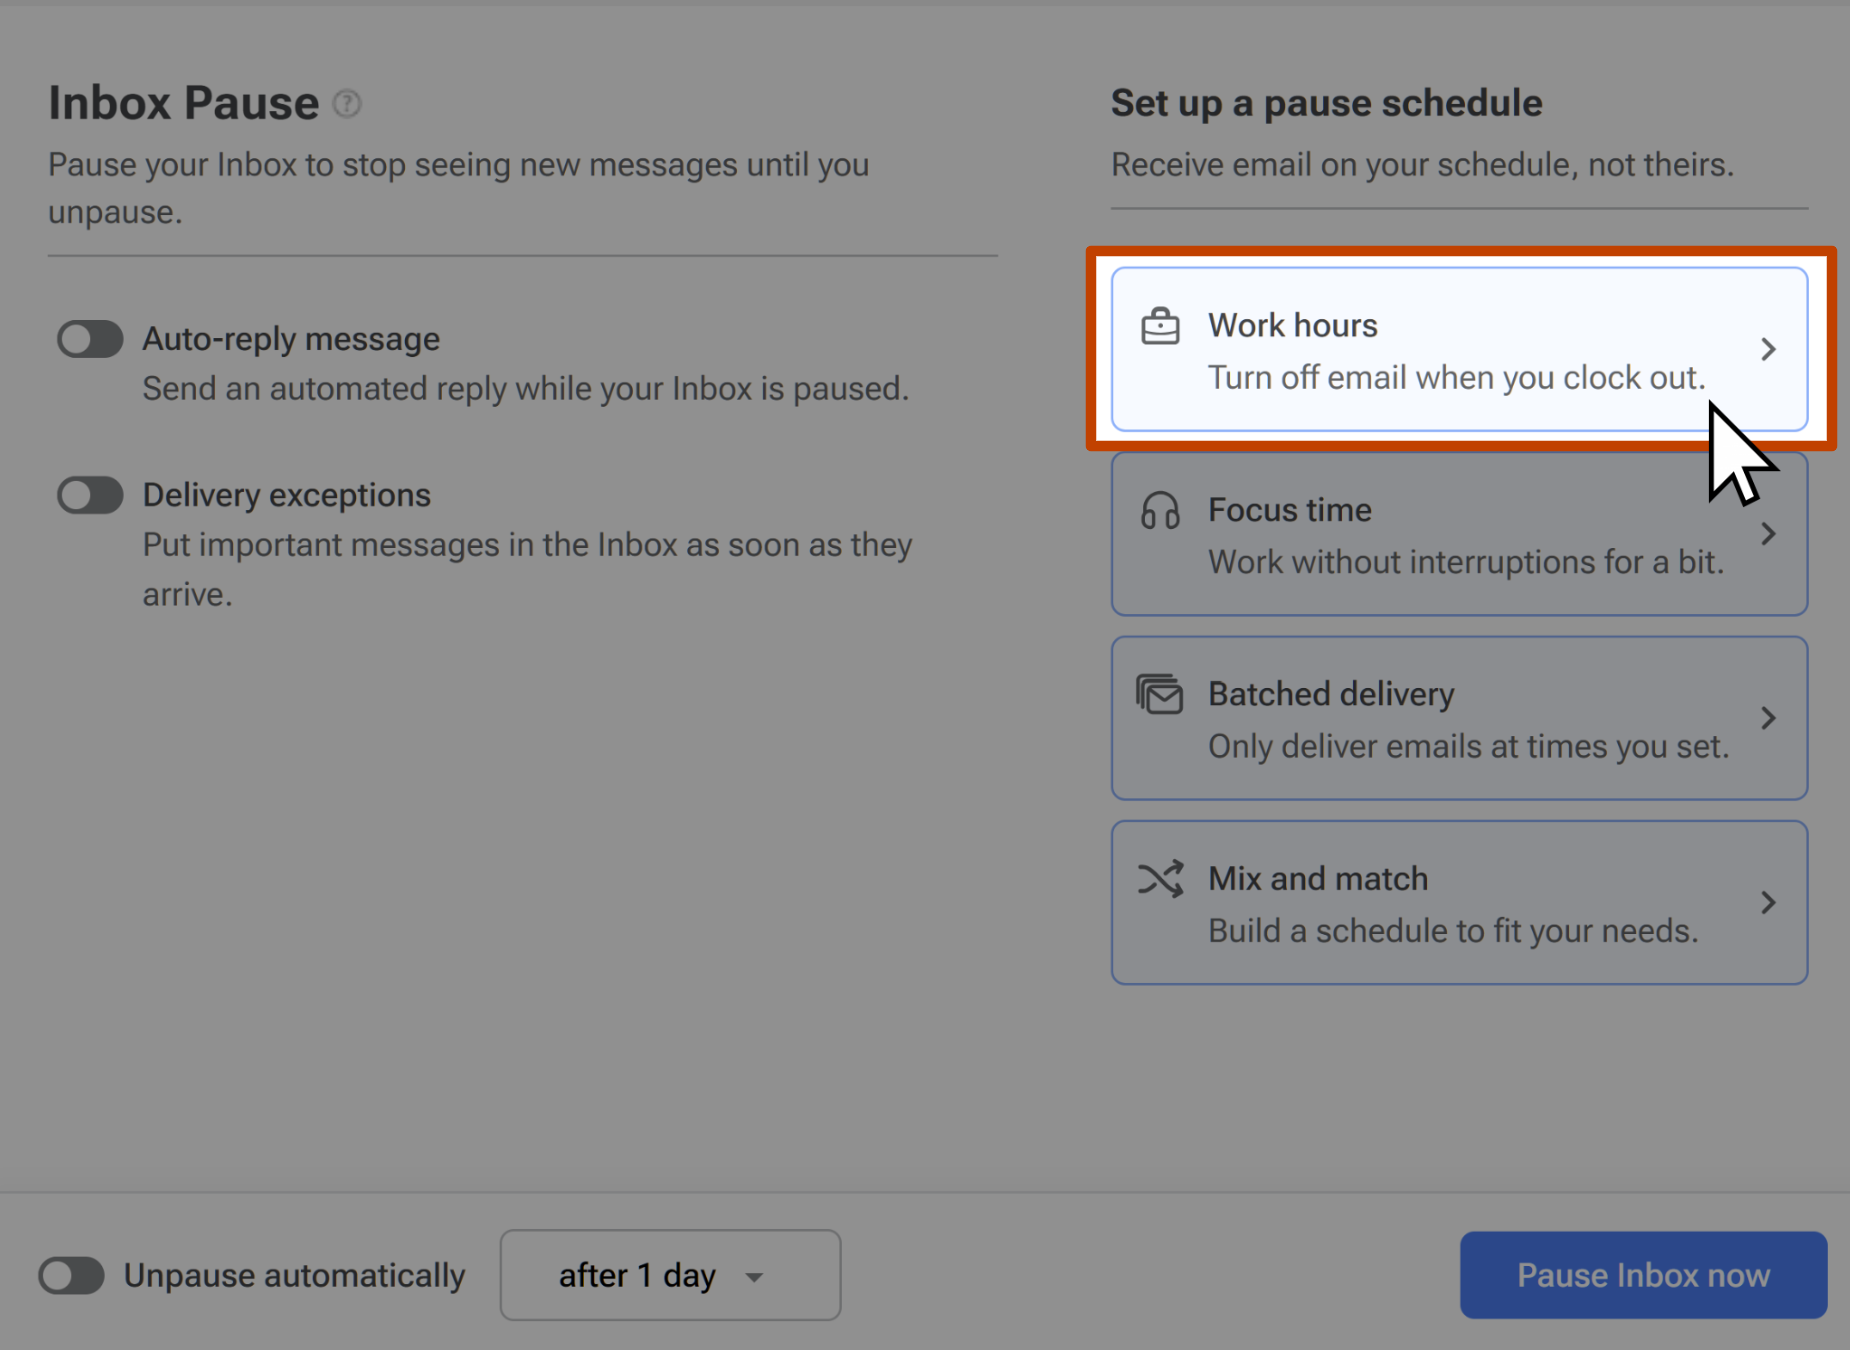Turn on Delivery exceptions toggle
This screenshot has width=1851, height=1350.
(x=90, y=495)
